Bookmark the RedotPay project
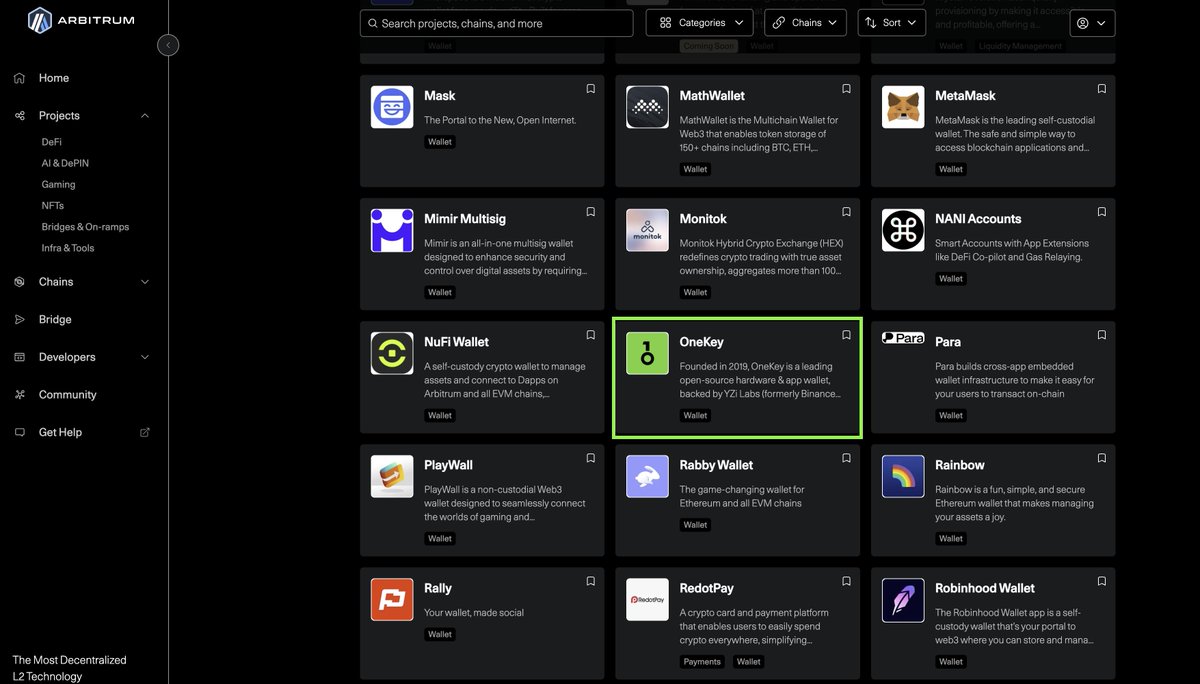This screenshot has height=684, width=1200. coord(846,581)
